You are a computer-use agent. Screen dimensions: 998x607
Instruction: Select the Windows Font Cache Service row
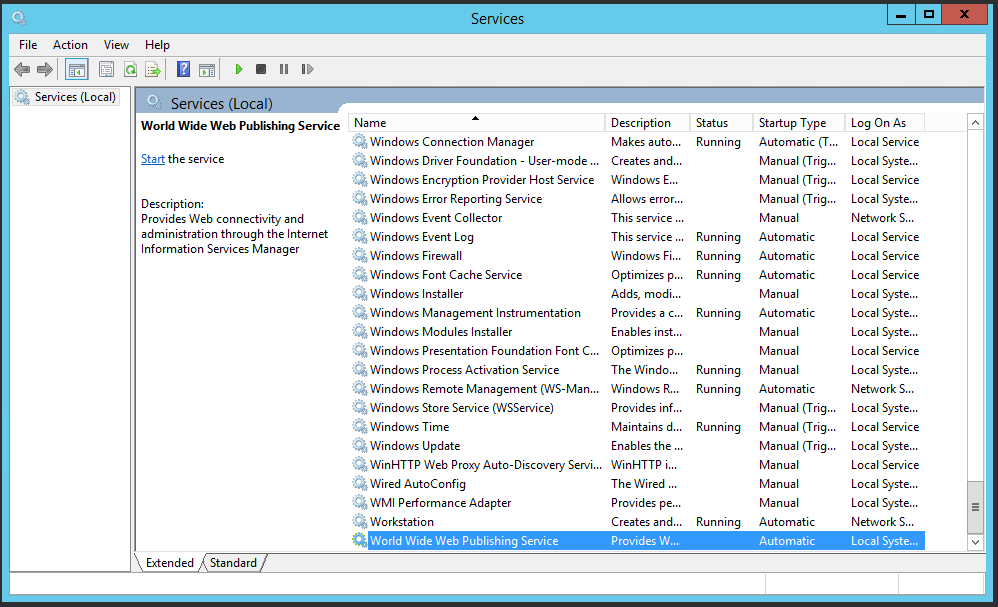coord(638,274)
